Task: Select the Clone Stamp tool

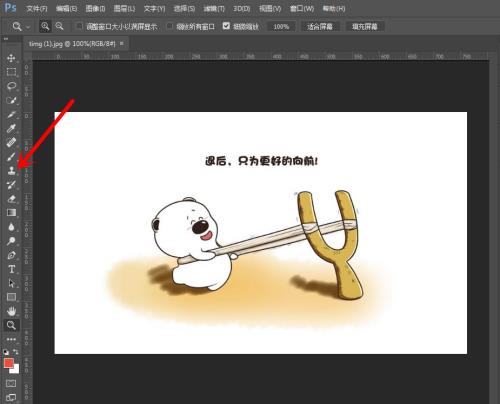Action: (11, 171)
